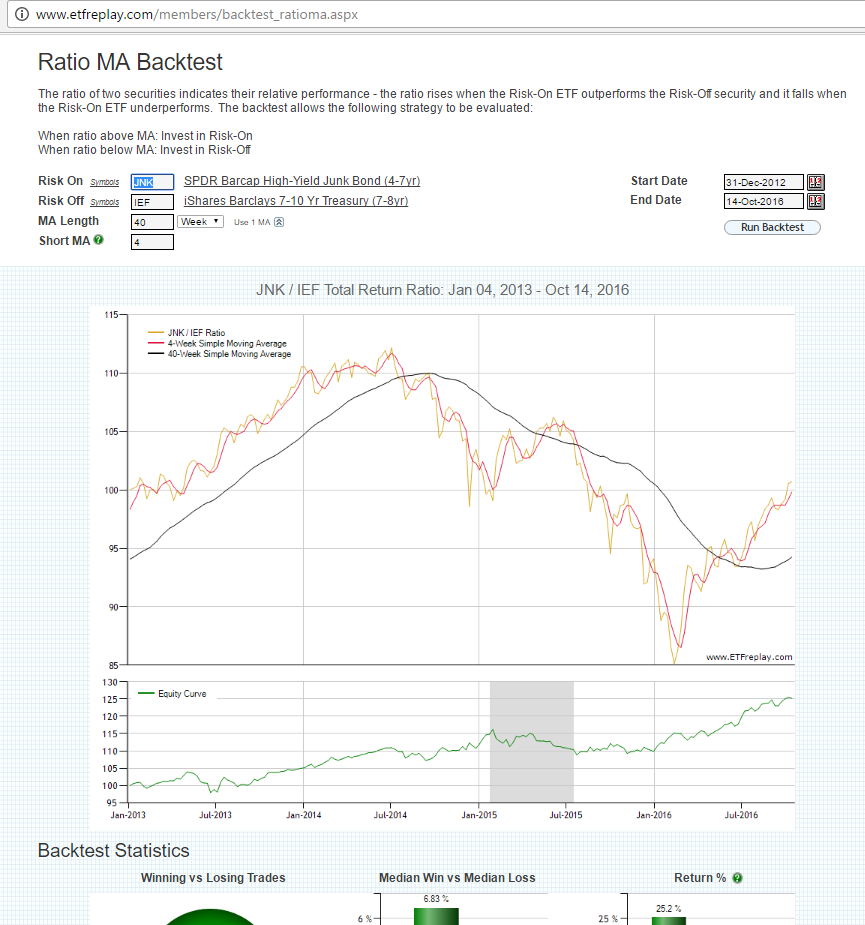This screenshot has height=925, width=865.
Task: Open the SPDR Barcap High-Yield Junk Bond link
Action: pyautogui.click(x=302, y=181)
